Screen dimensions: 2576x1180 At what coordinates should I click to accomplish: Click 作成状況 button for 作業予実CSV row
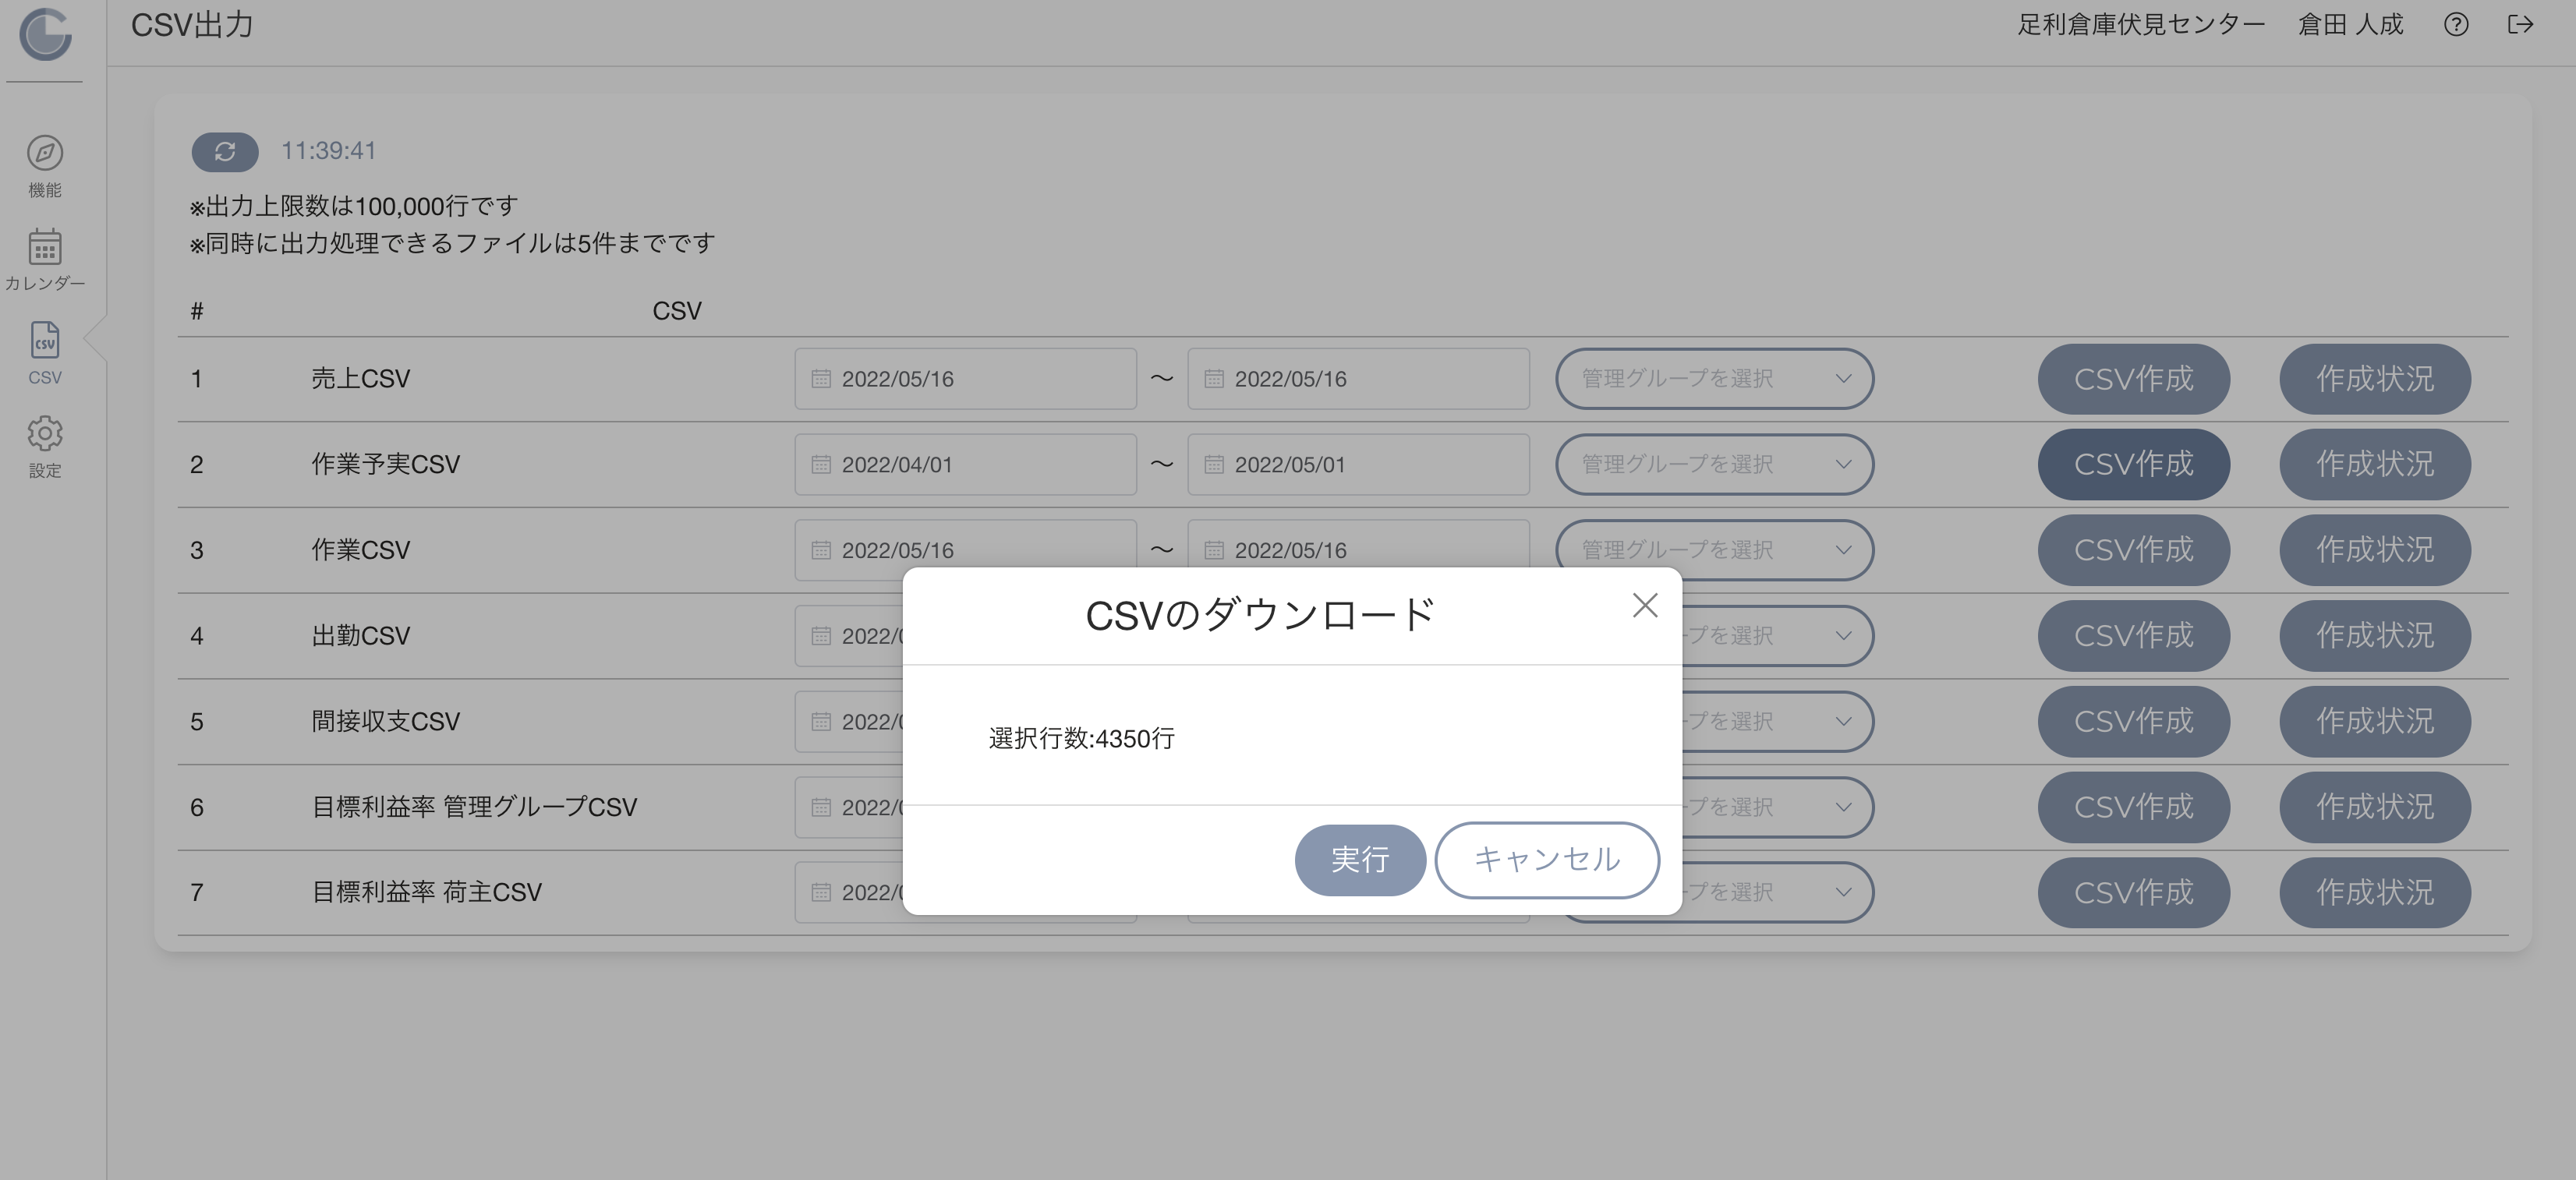[x=2375, y=465]
